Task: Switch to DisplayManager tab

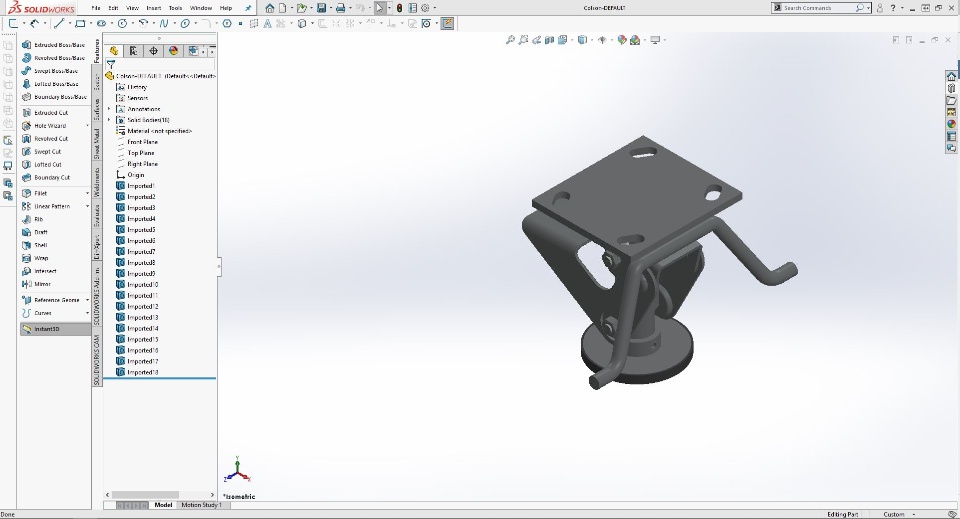Action: click(173, 51)
